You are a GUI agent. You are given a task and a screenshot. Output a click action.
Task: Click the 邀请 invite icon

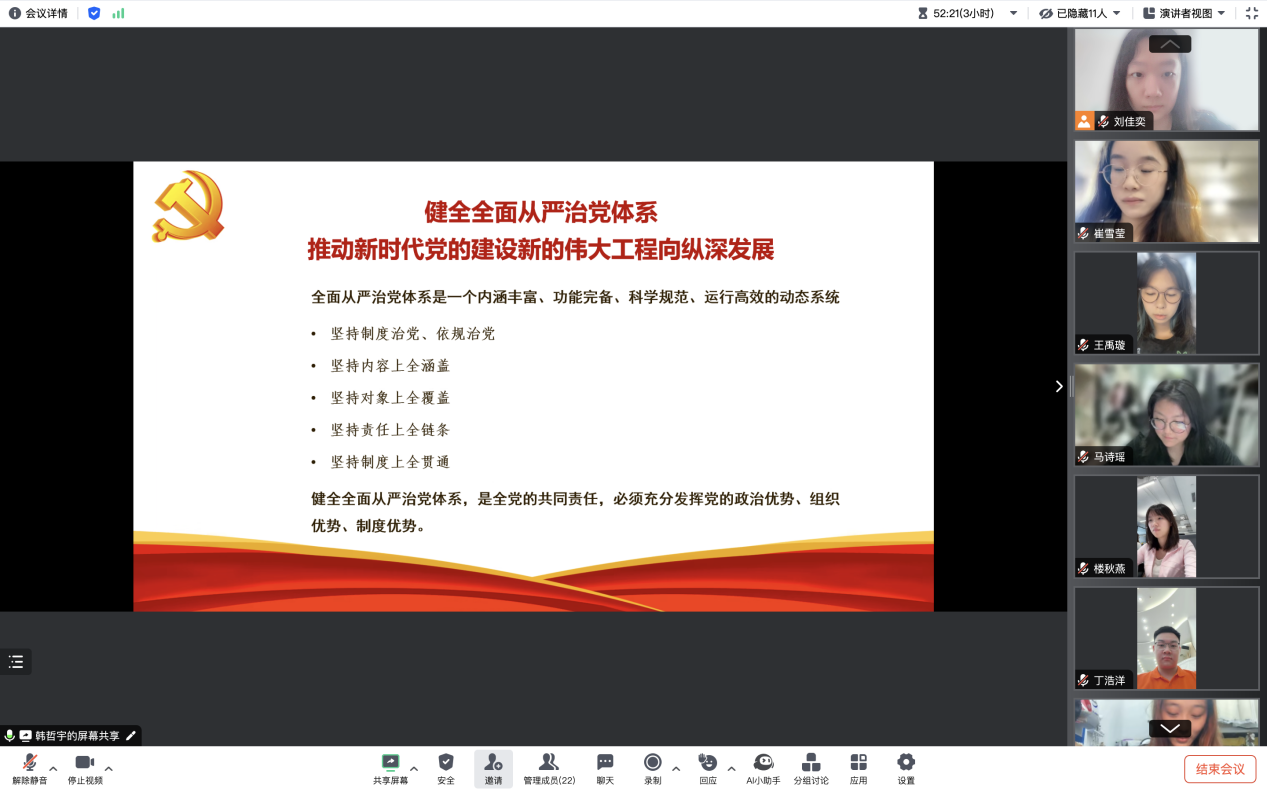pos(493,768)
